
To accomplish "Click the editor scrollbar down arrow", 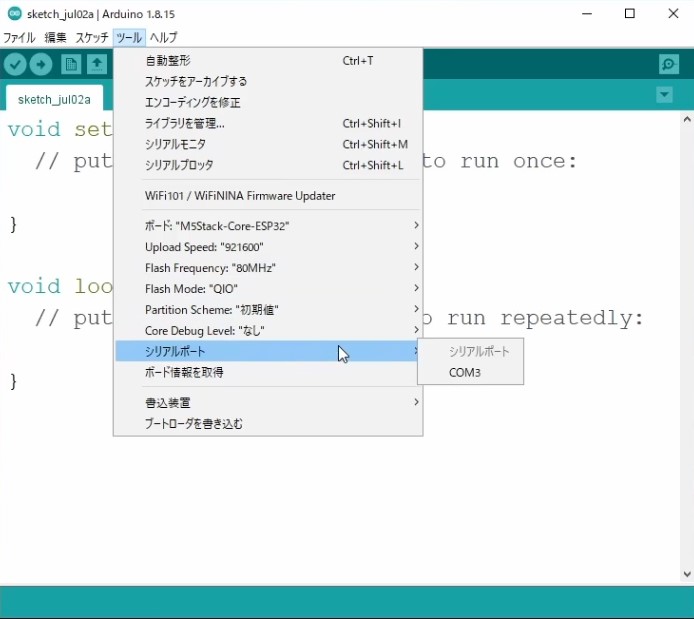I will 687,574.
